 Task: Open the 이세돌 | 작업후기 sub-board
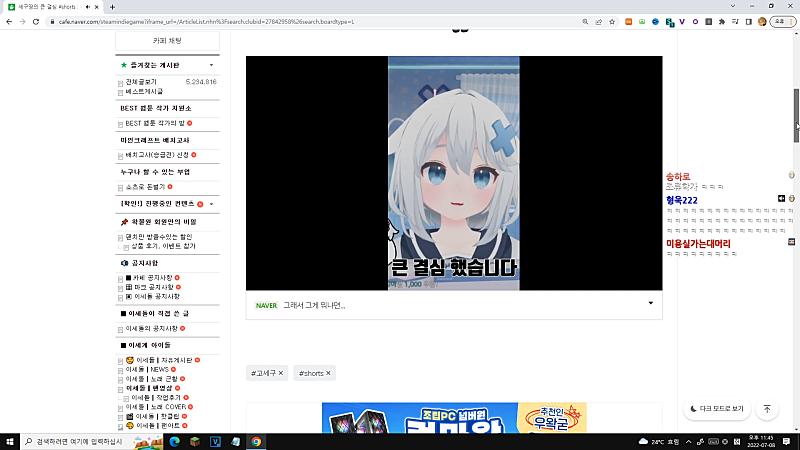[x=156, y=397]
